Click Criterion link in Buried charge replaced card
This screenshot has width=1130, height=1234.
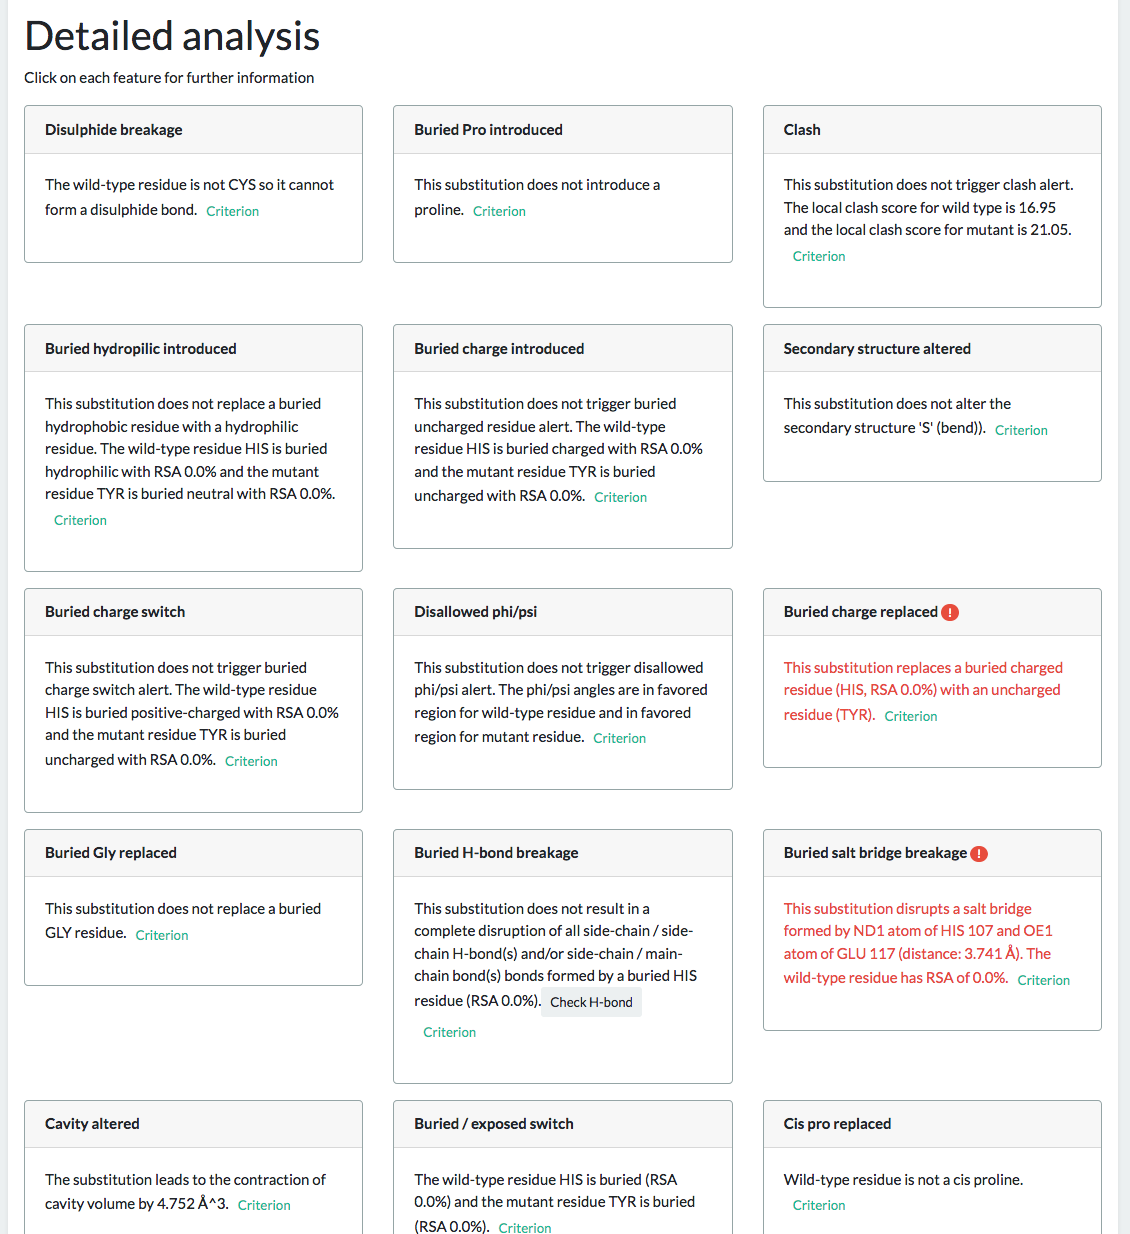tap(911, 716)
